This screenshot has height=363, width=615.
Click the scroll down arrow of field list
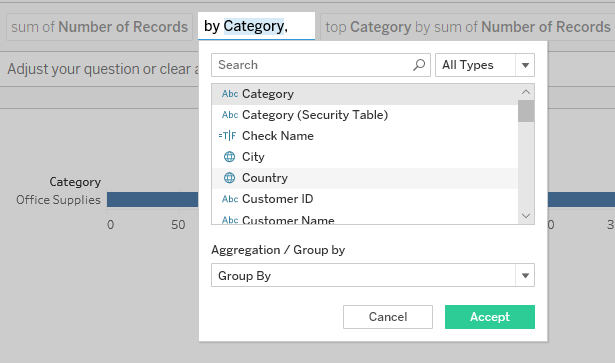pyautogui.click(x=526, y=216)
